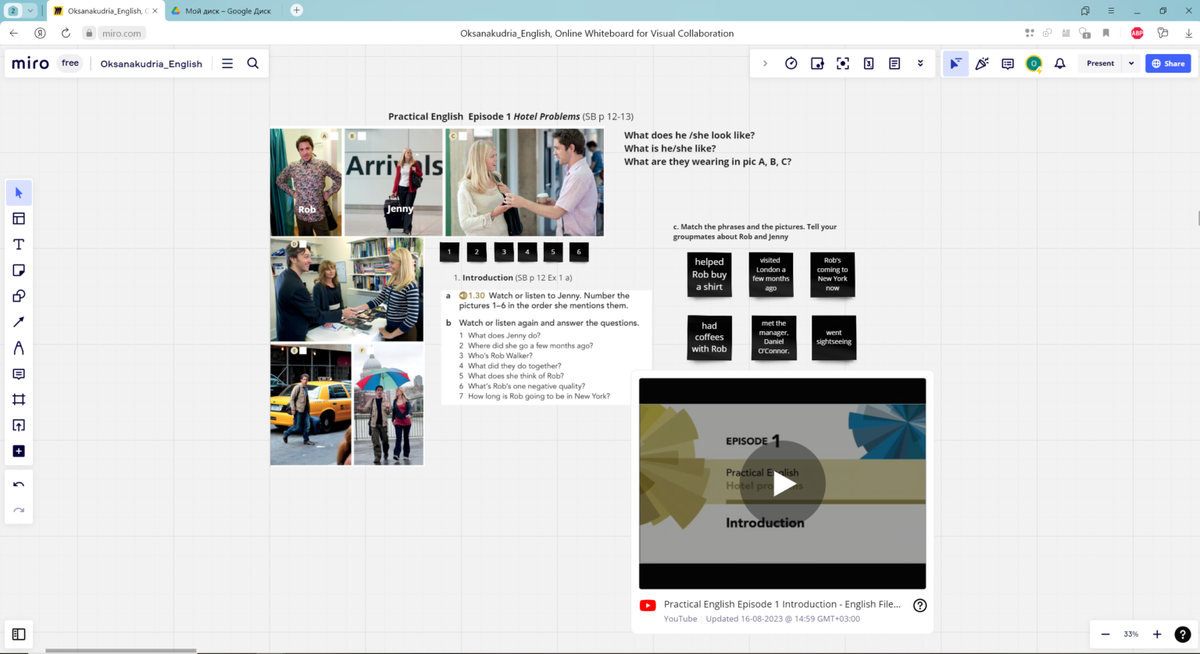Go back in the browser
Viewport: 1200px width, 654px height.
[14, 33]
